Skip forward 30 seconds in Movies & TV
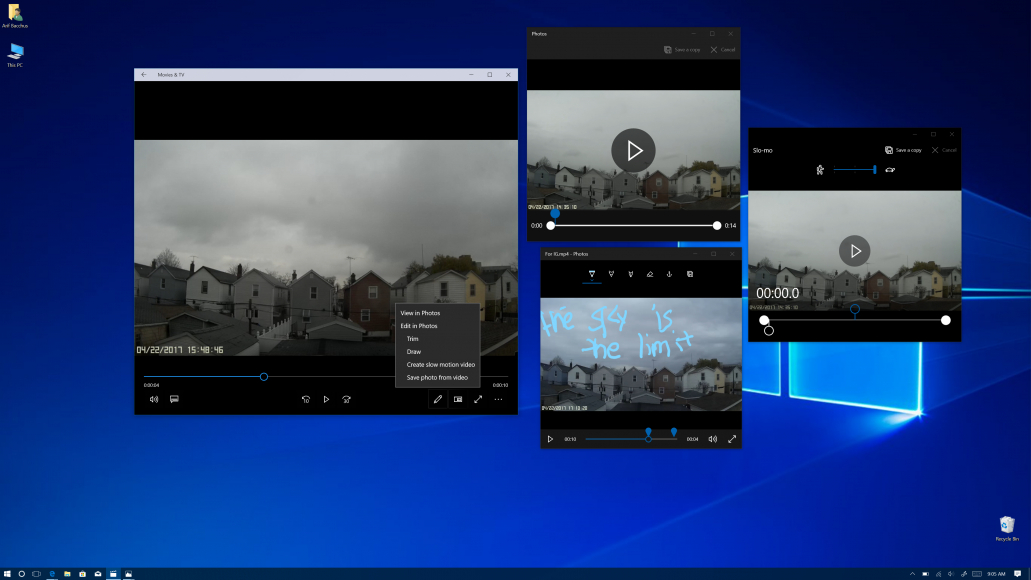The image size is (1031, 580). (347, 399)
